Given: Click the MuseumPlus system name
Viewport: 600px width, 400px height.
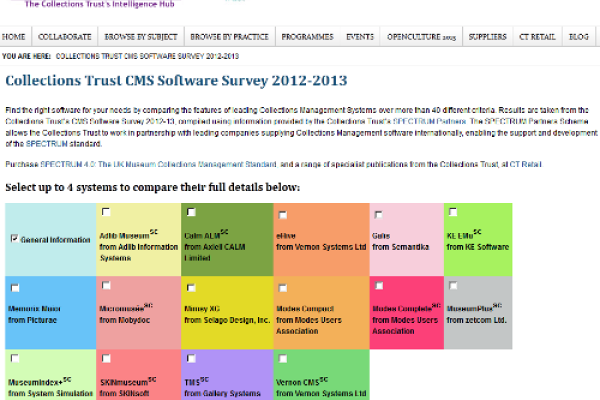Looking at the screenshot, I should click(470, 309).
